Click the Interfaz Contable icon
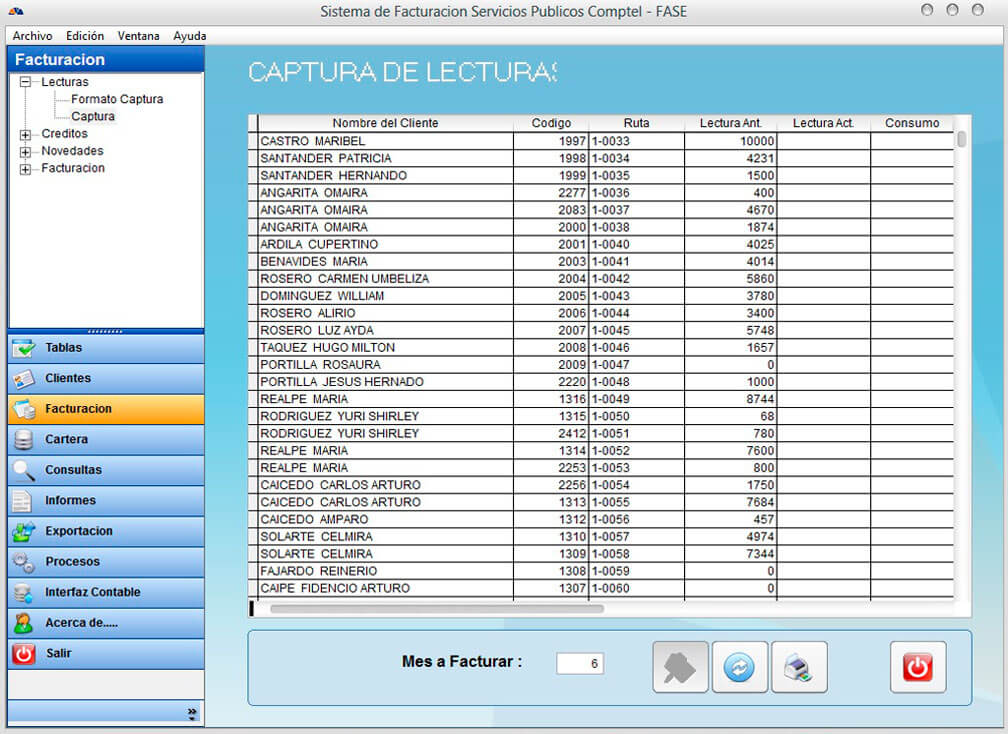 coord(24,593)
